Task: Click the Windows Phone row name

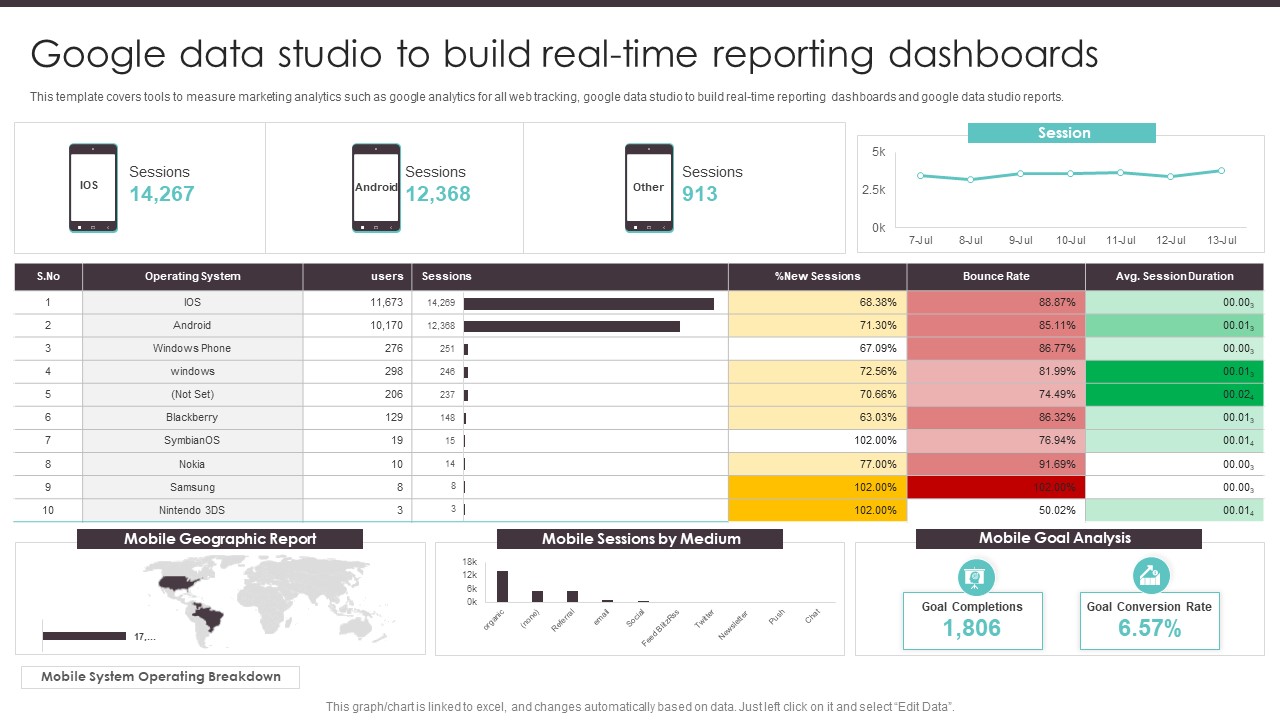Action: click(x=192, y=348)
